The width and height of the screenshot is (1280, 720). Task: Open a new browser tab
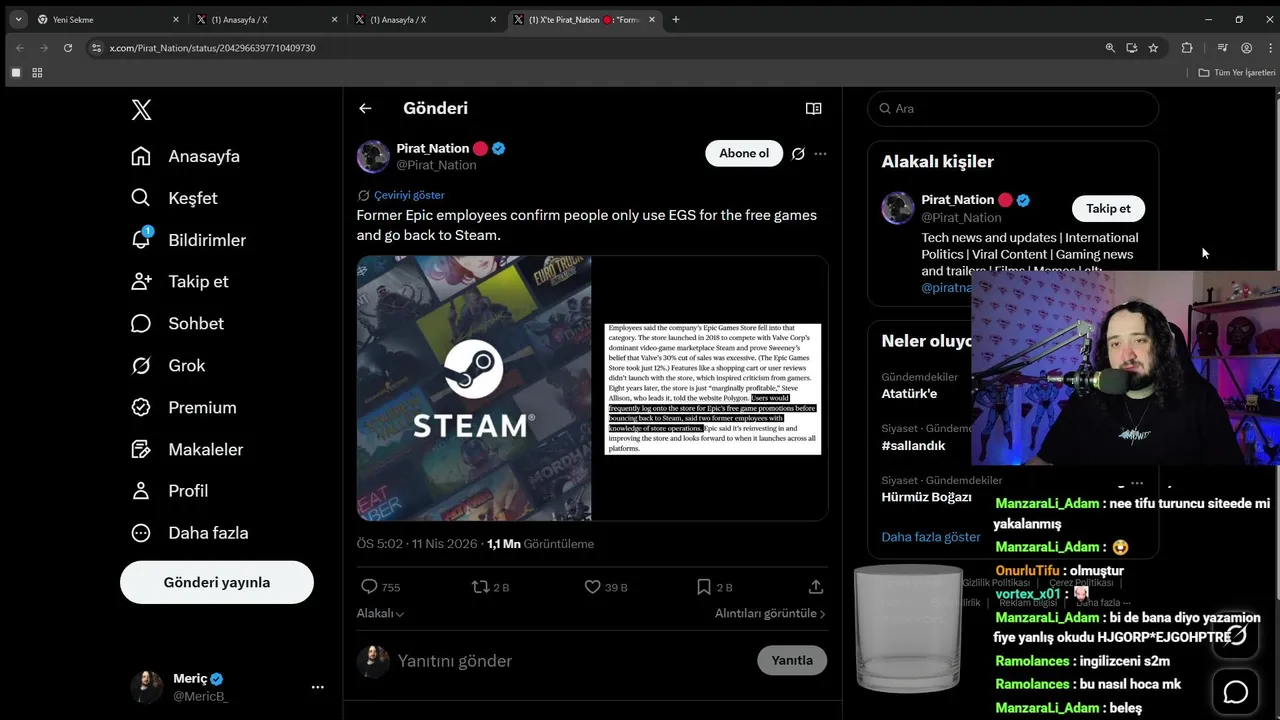tap(676, 19)
